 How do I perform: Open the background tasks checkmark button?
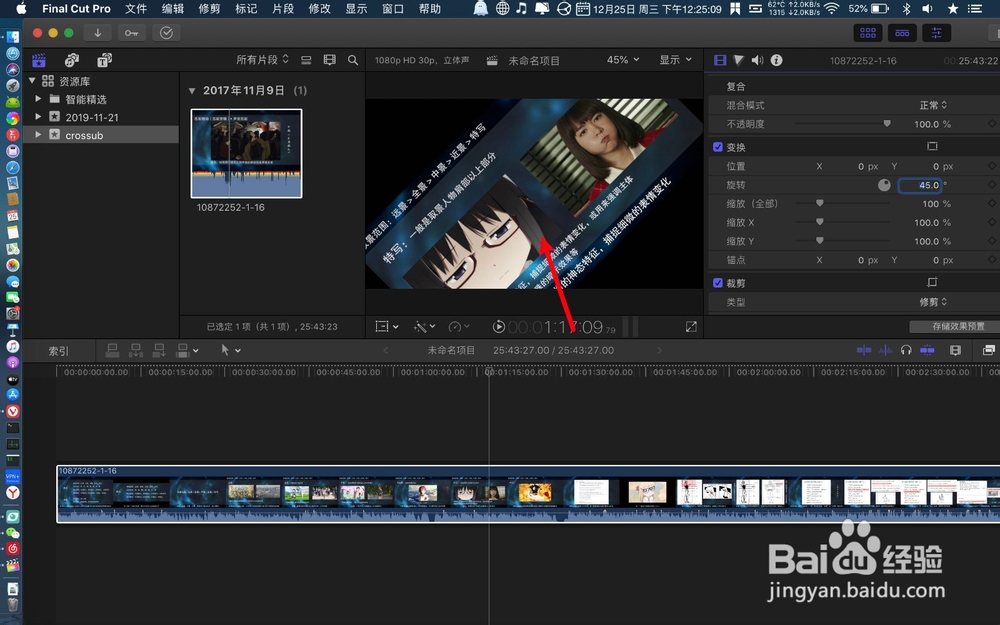point(166,33)
